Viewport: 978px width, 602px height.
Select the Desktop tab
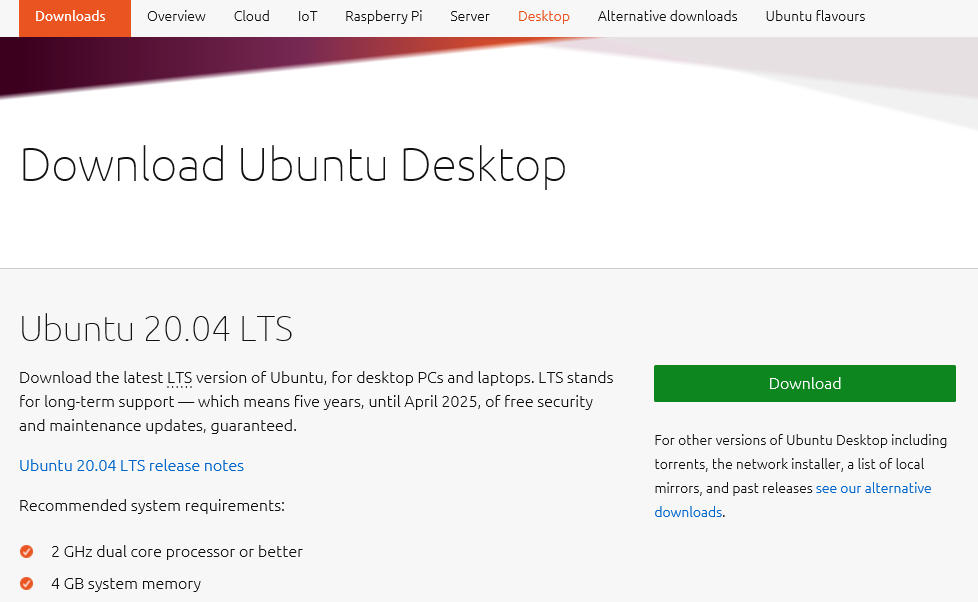(543, 16)
